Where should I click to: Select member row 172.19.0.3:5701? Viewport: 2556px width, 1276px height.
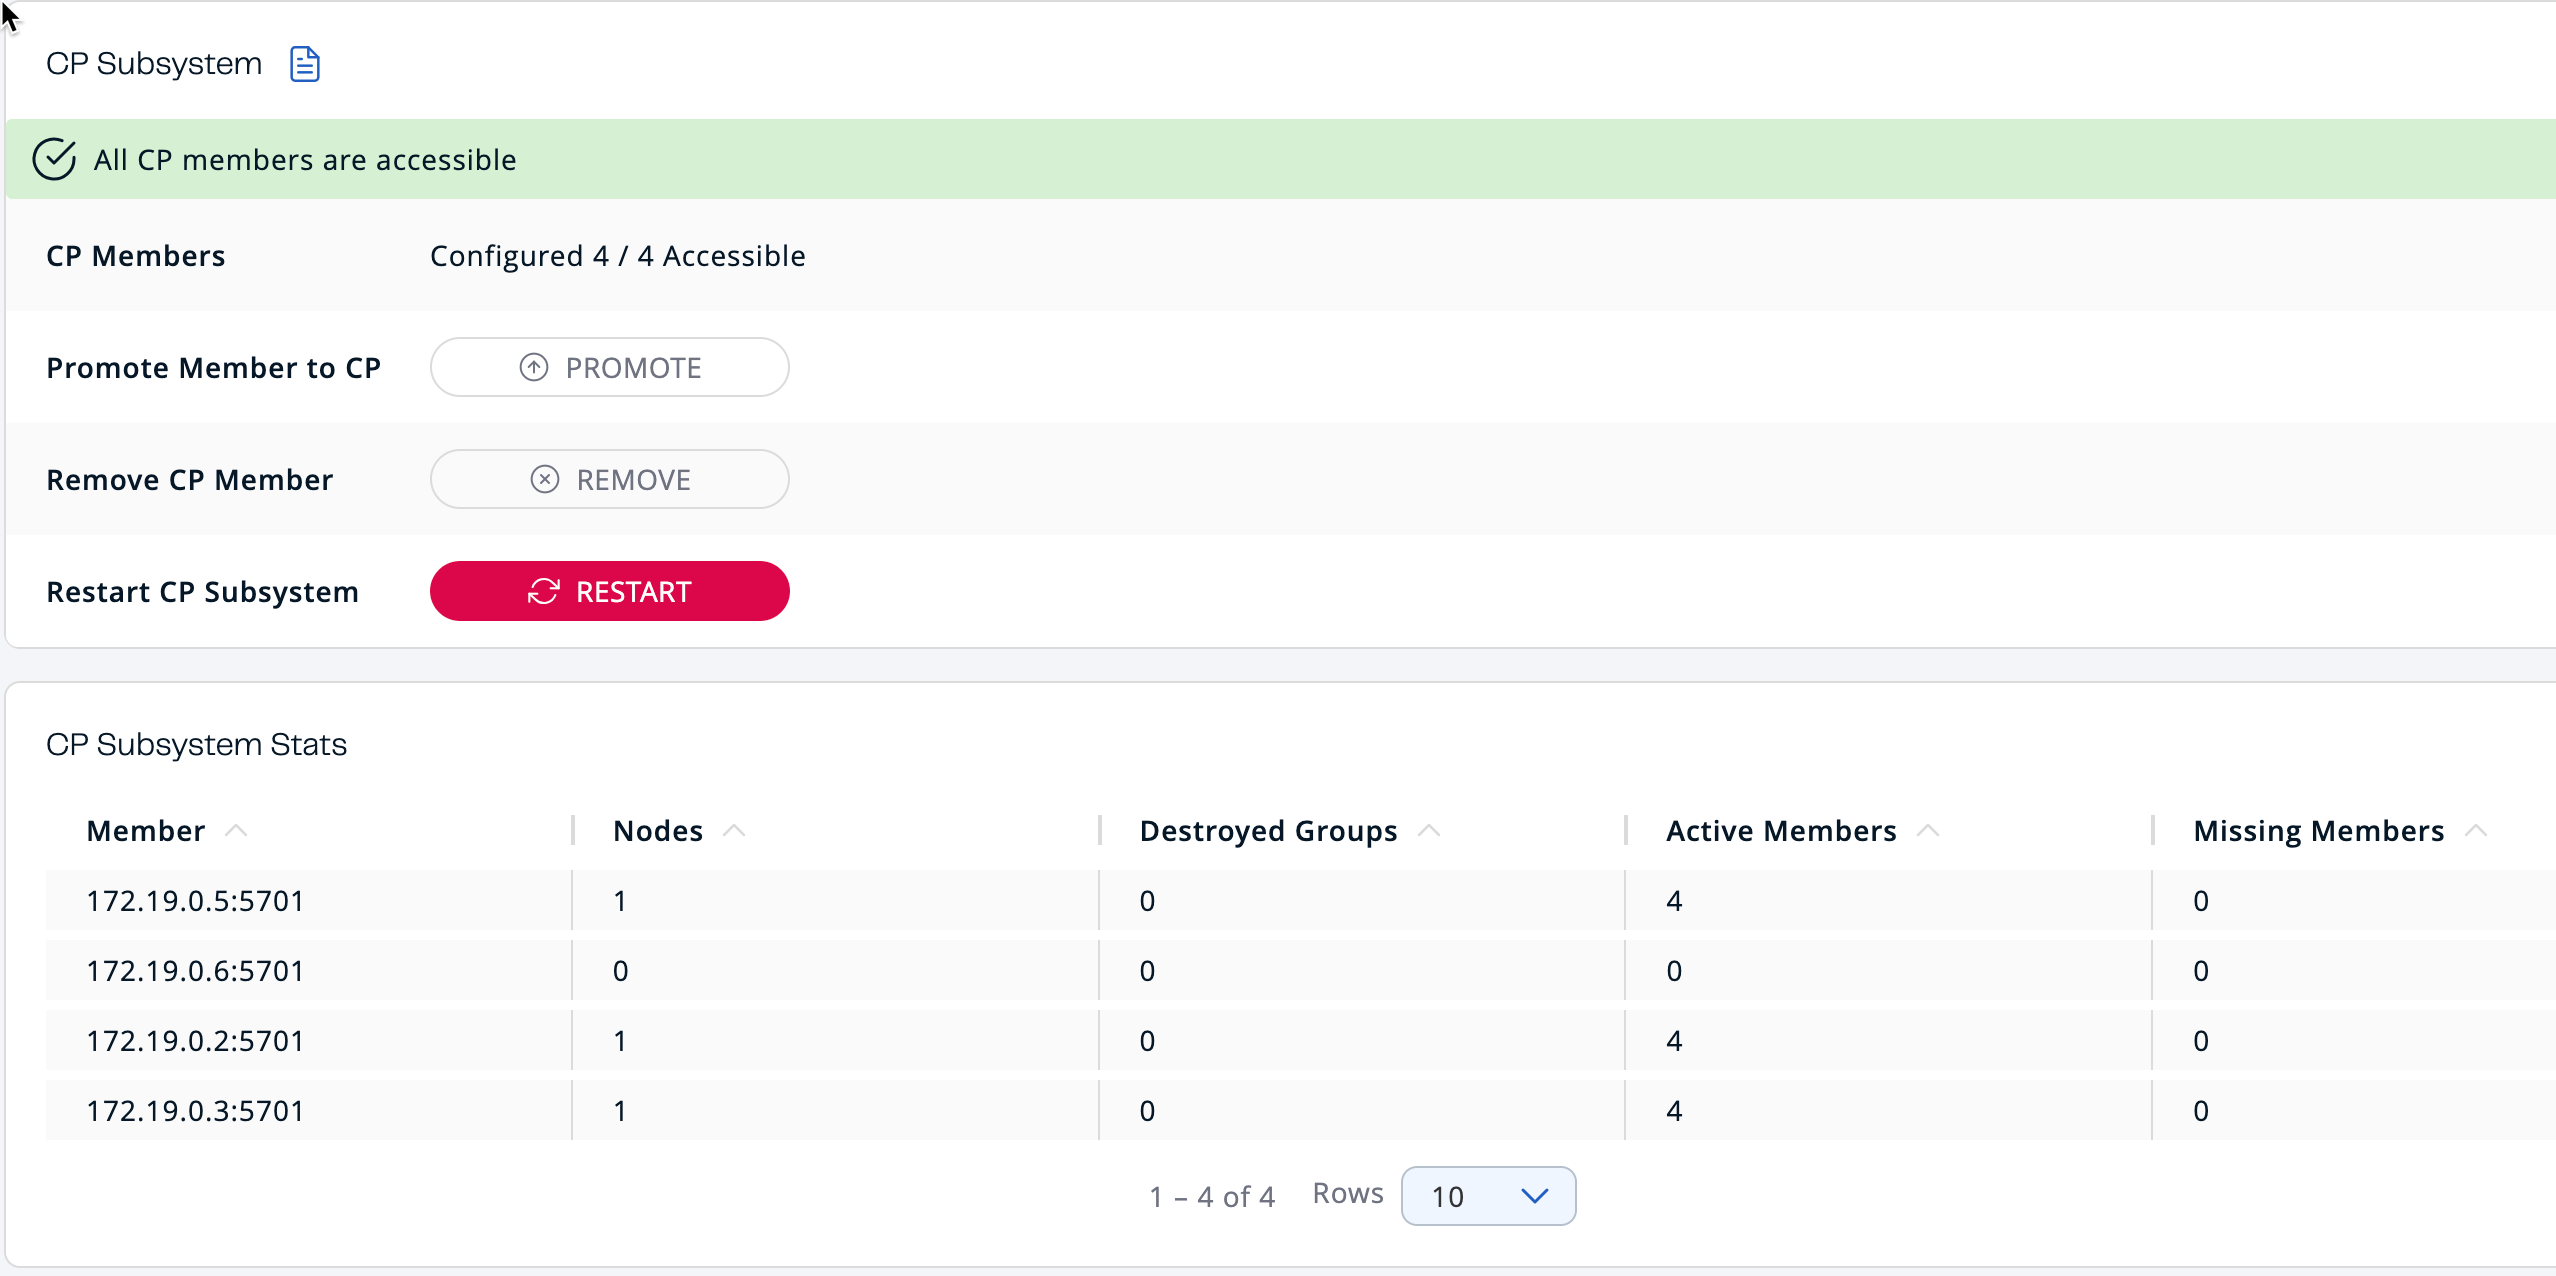pos(195,1110)
